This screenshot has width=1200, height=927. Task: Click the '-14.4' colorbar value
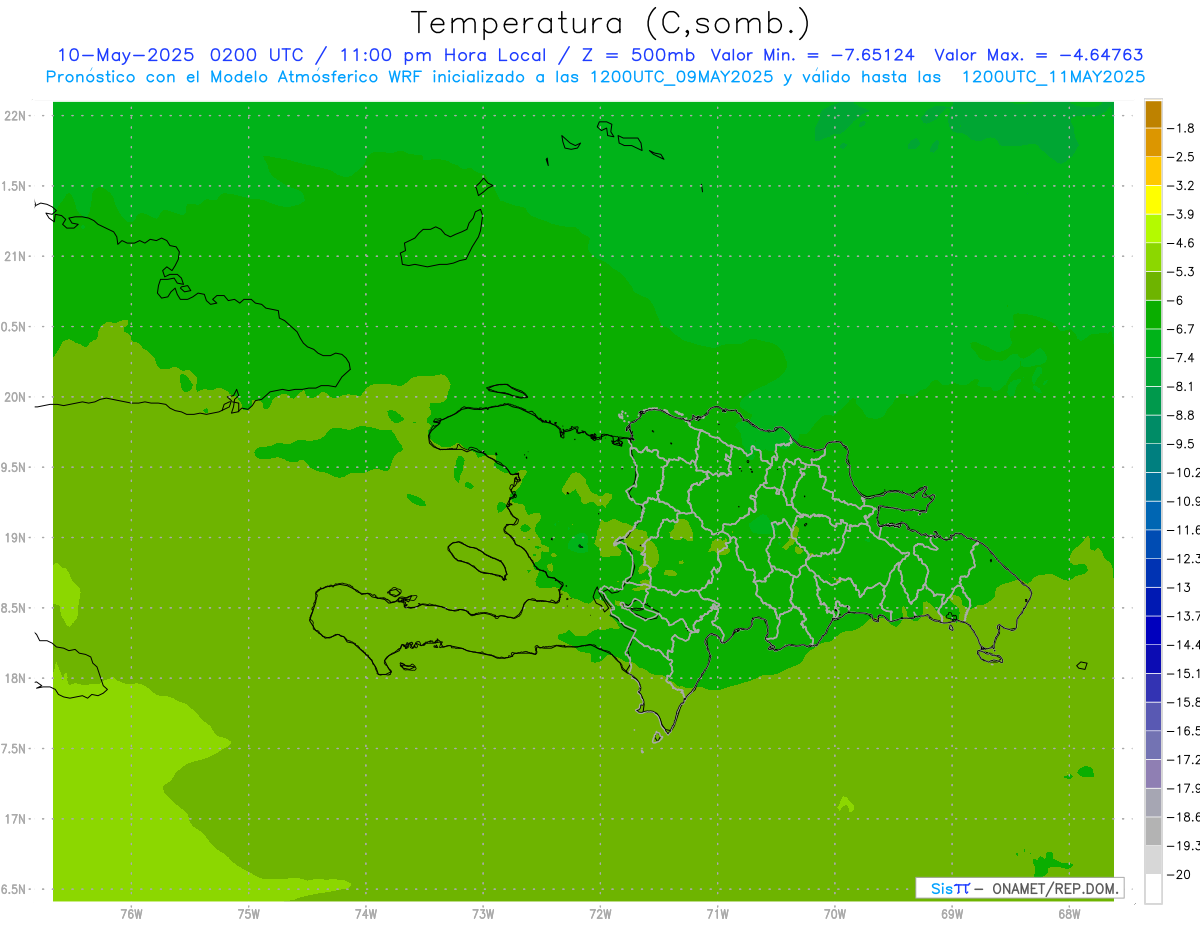[1184, 645]
